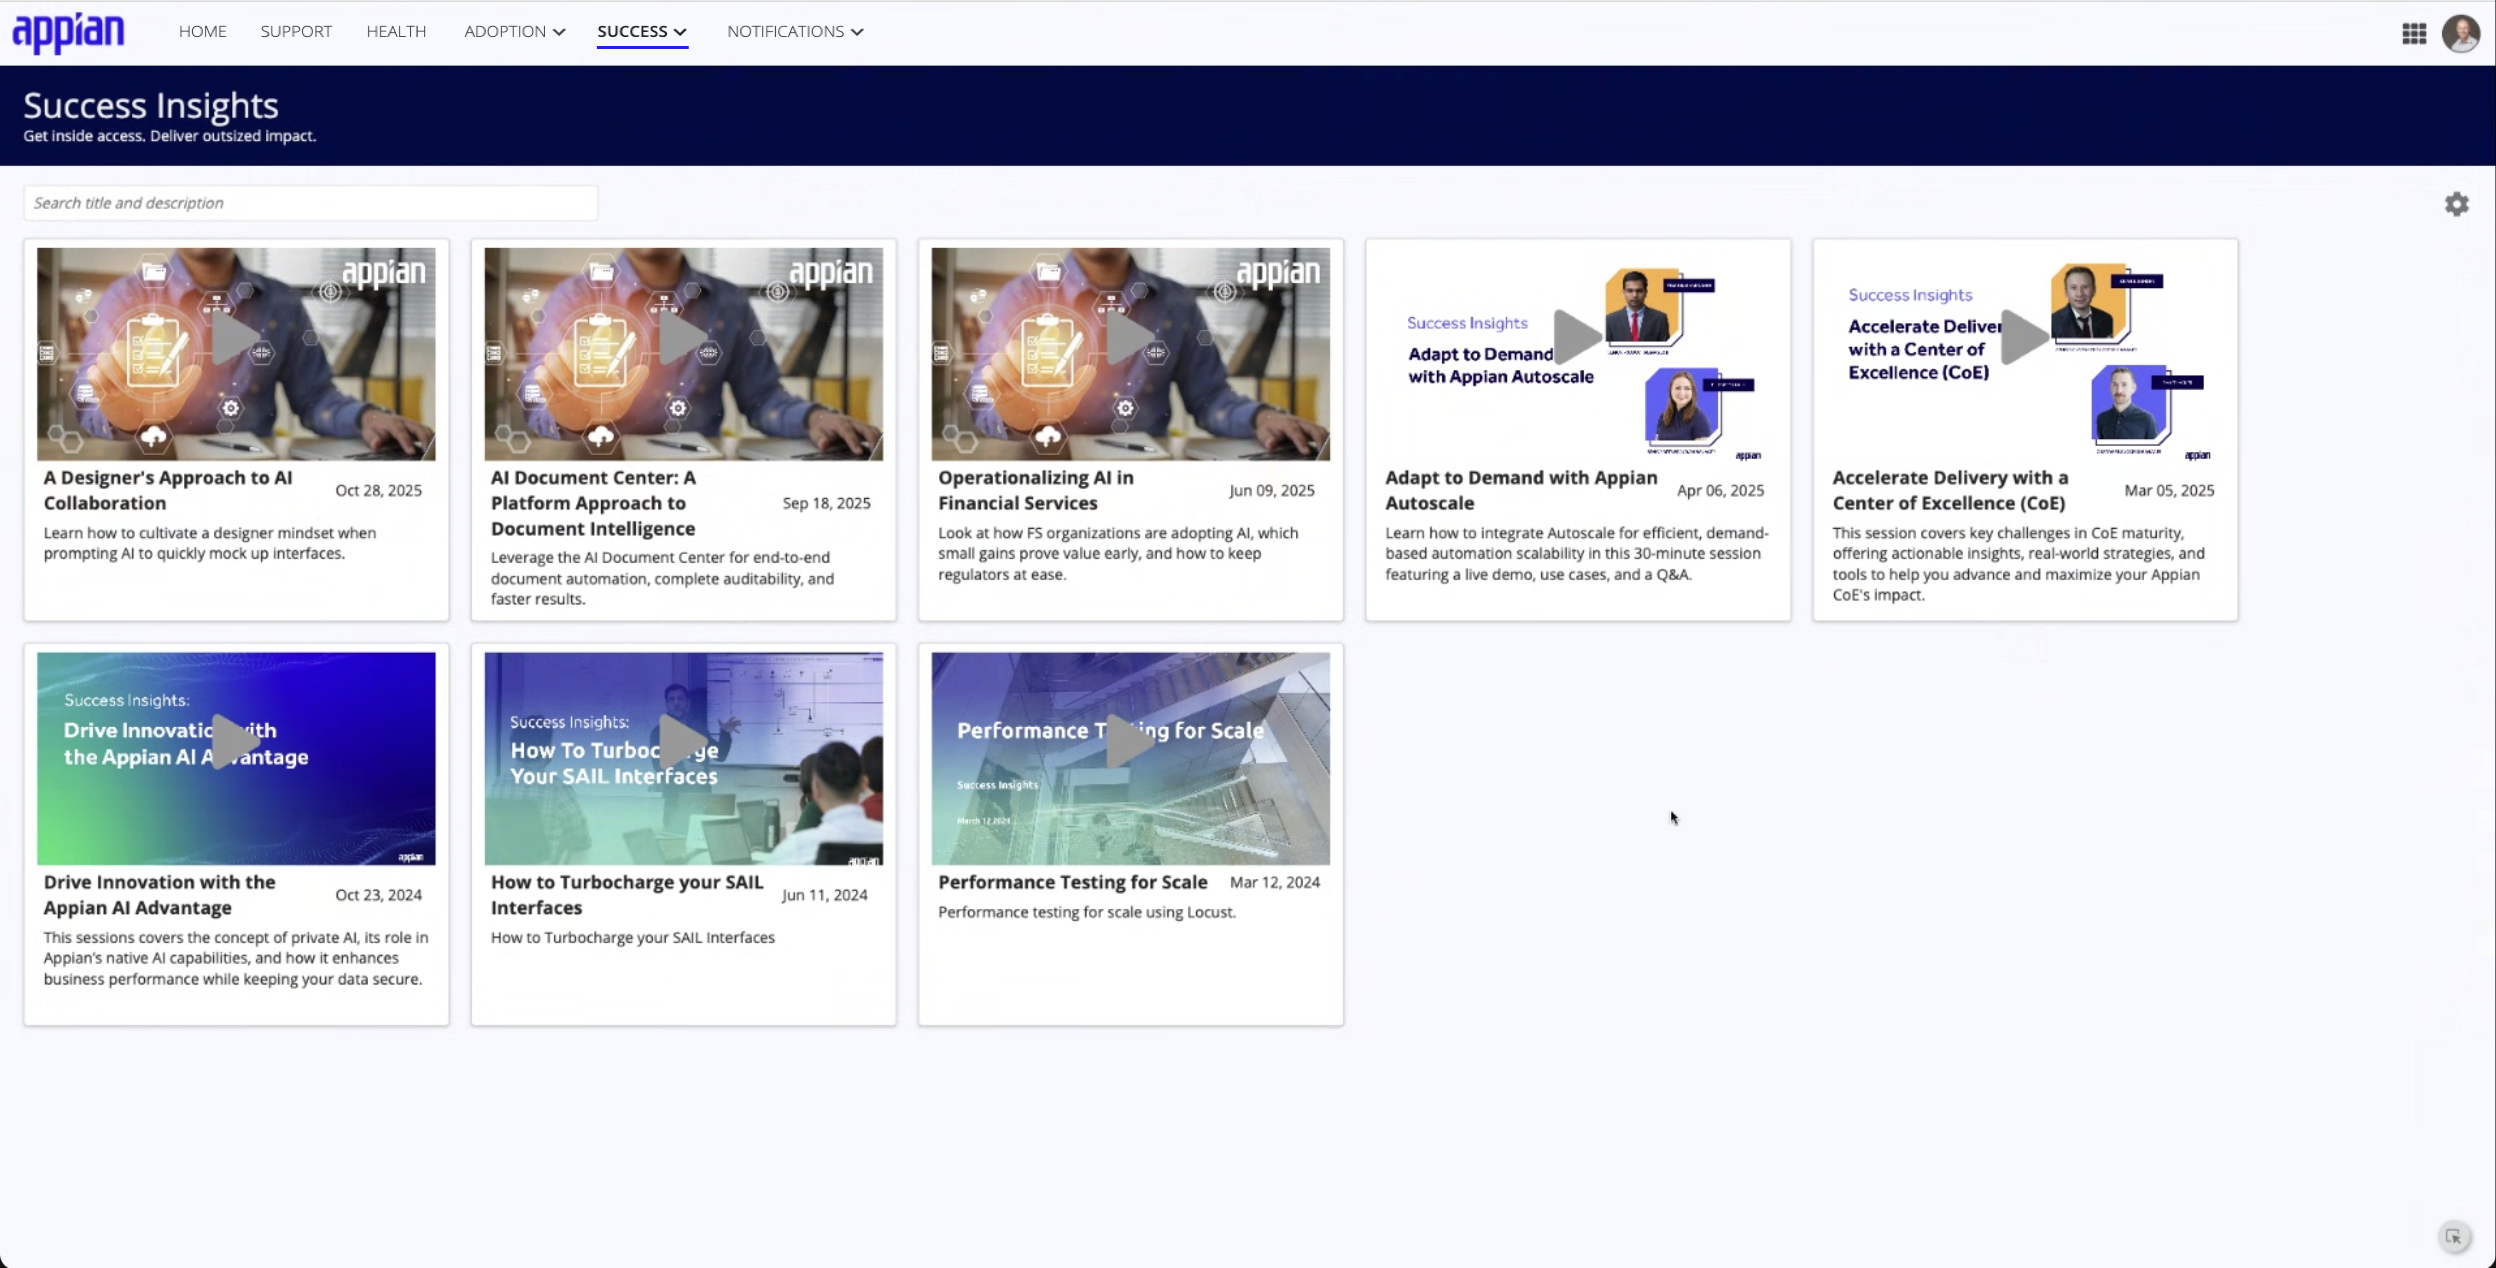Play the Designer's Approach to AI Collaboration video

pyautogui.click(x=236, y=338)
